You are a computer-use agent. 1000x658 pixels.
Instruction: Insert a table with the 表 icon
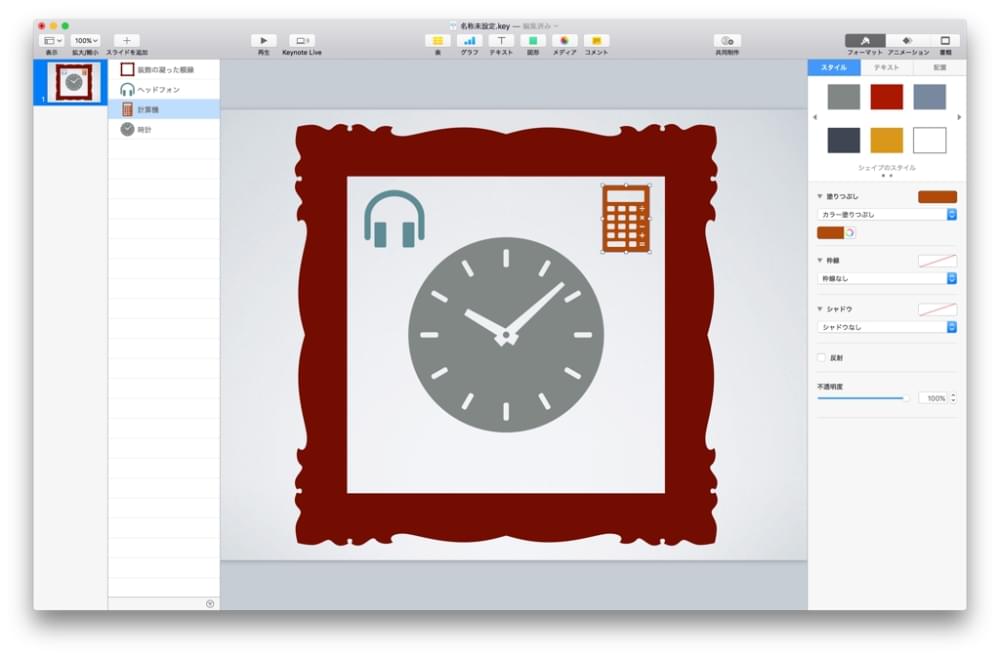437,41
